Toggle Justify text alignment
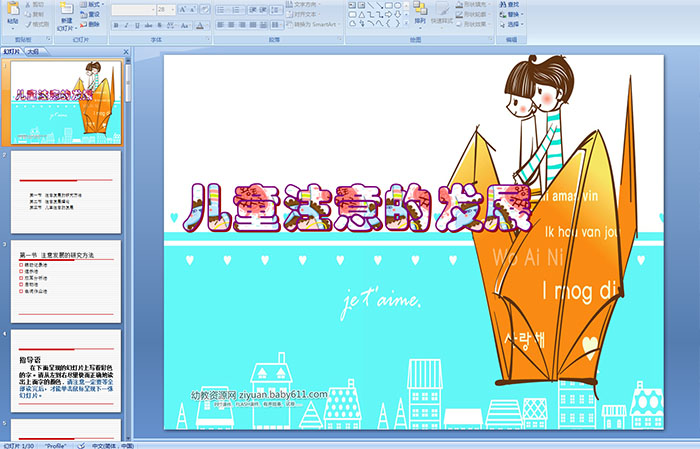The width and height of the screenshot is (700, 449). (253, 25)
